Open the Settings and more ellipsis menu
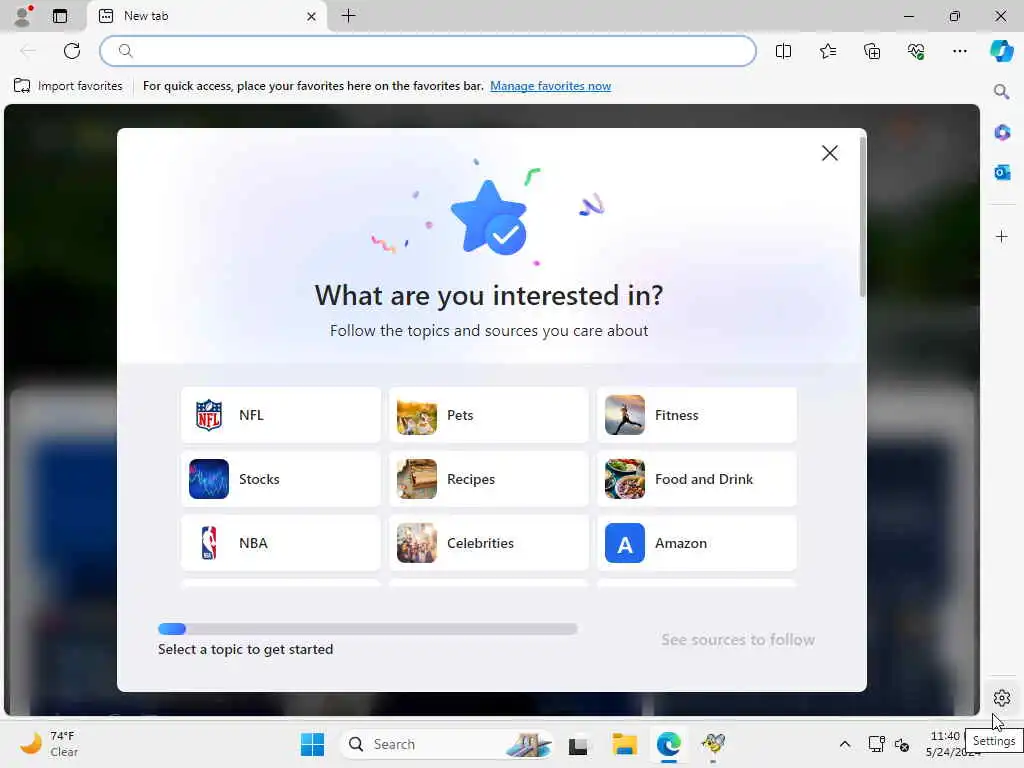 [959, 51]
